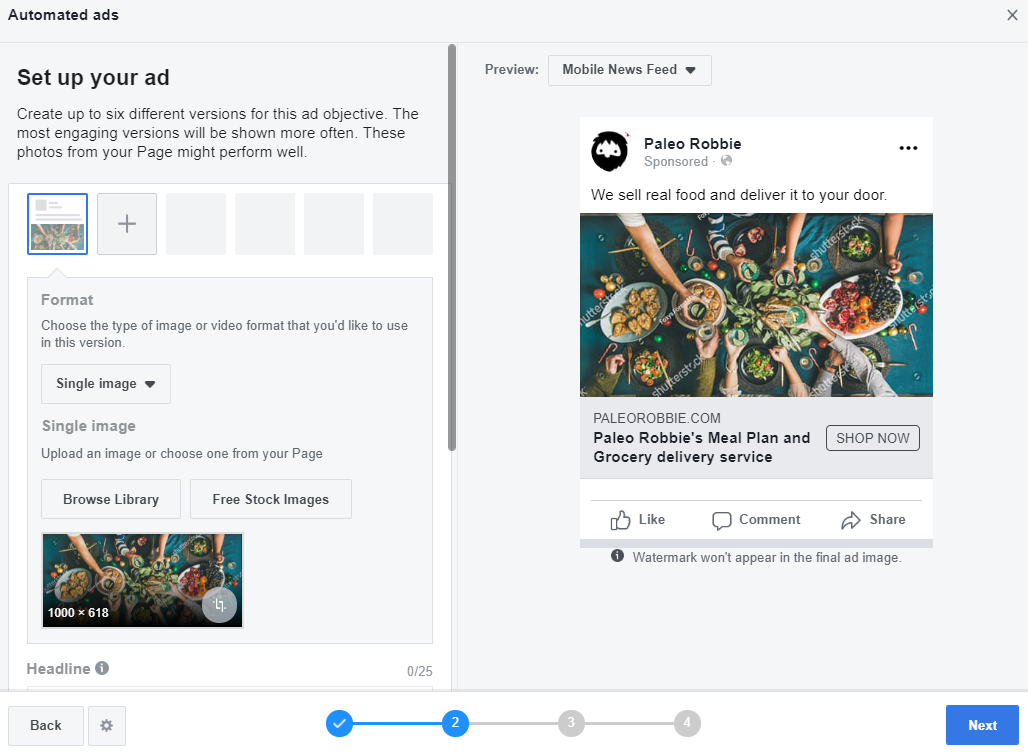Screen dimensions: 1028x752
Task: Open the three-dot menu on ad preview
Action: pyautogui.click(x=908, y=148)
